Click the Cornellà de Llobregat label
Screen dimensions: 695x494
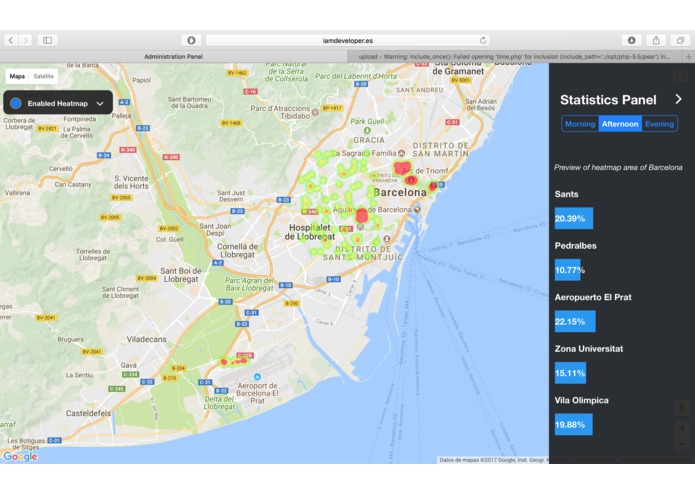pyautogui.click(x=237, y=250)
